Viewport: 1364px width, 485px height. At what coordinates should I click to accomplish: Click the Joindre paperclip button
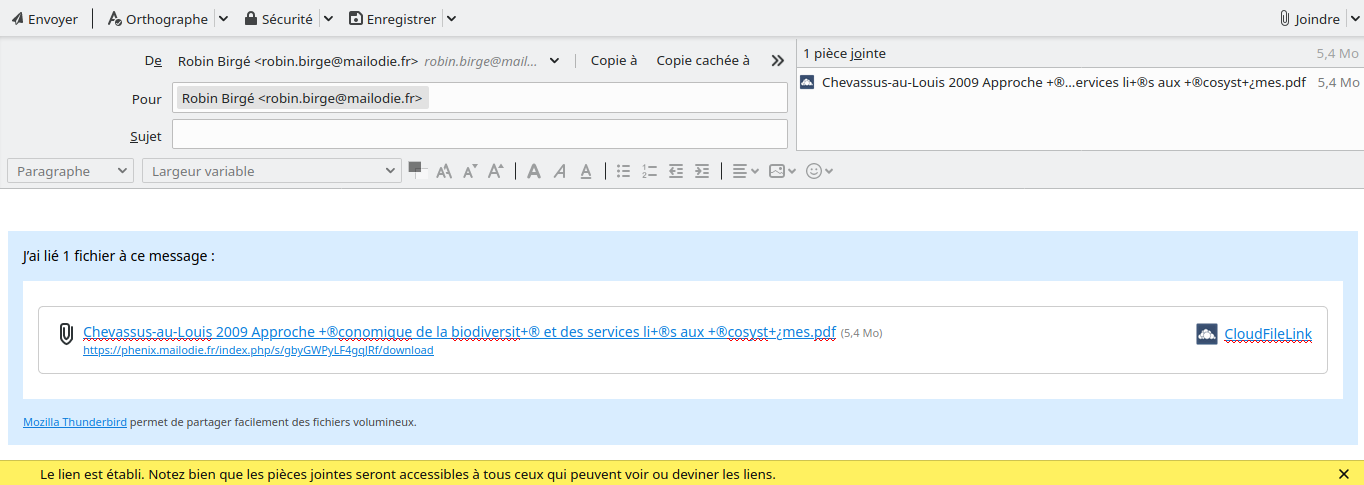(1309, 19)
